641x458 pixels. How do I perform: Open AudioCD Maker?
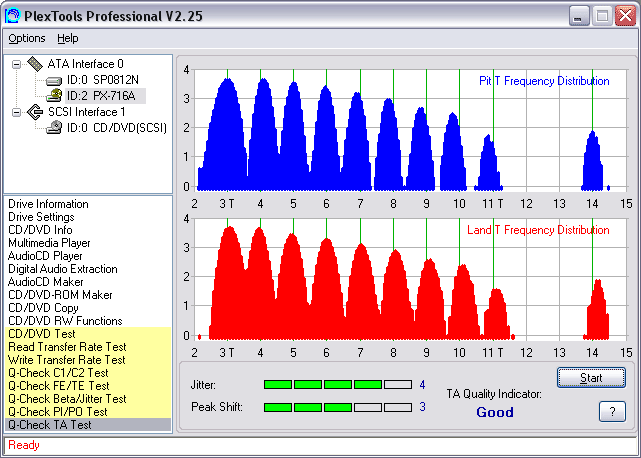click(x=45, y=282)
